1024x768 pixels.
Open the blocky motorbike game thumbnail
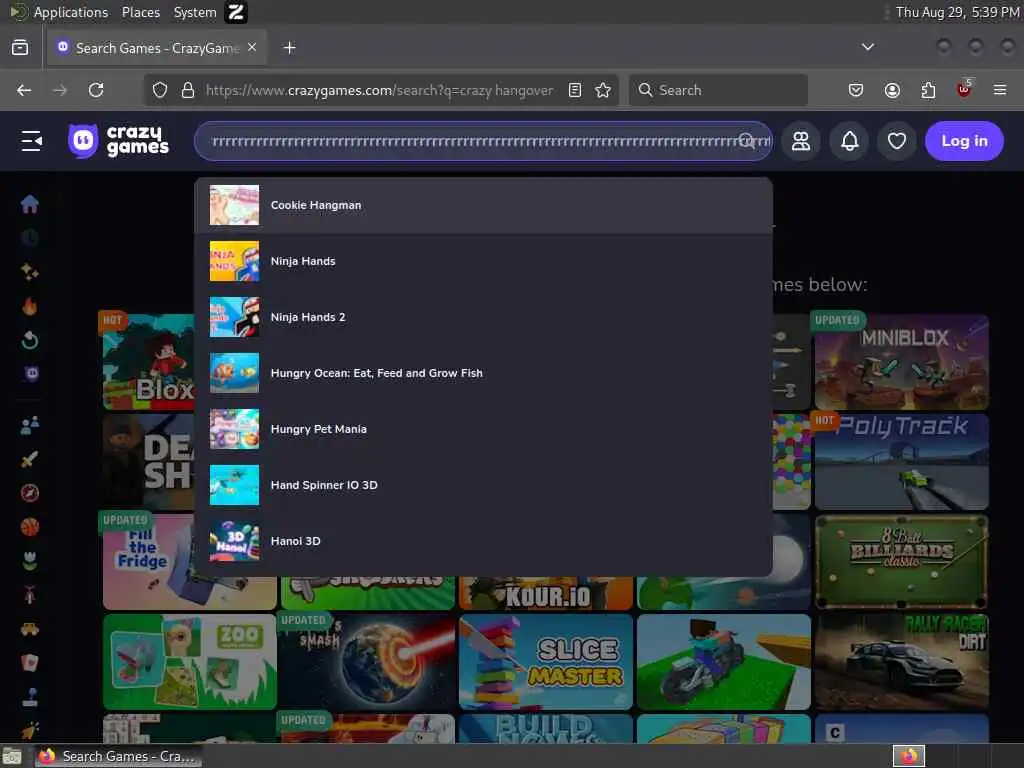coord(724,662)
